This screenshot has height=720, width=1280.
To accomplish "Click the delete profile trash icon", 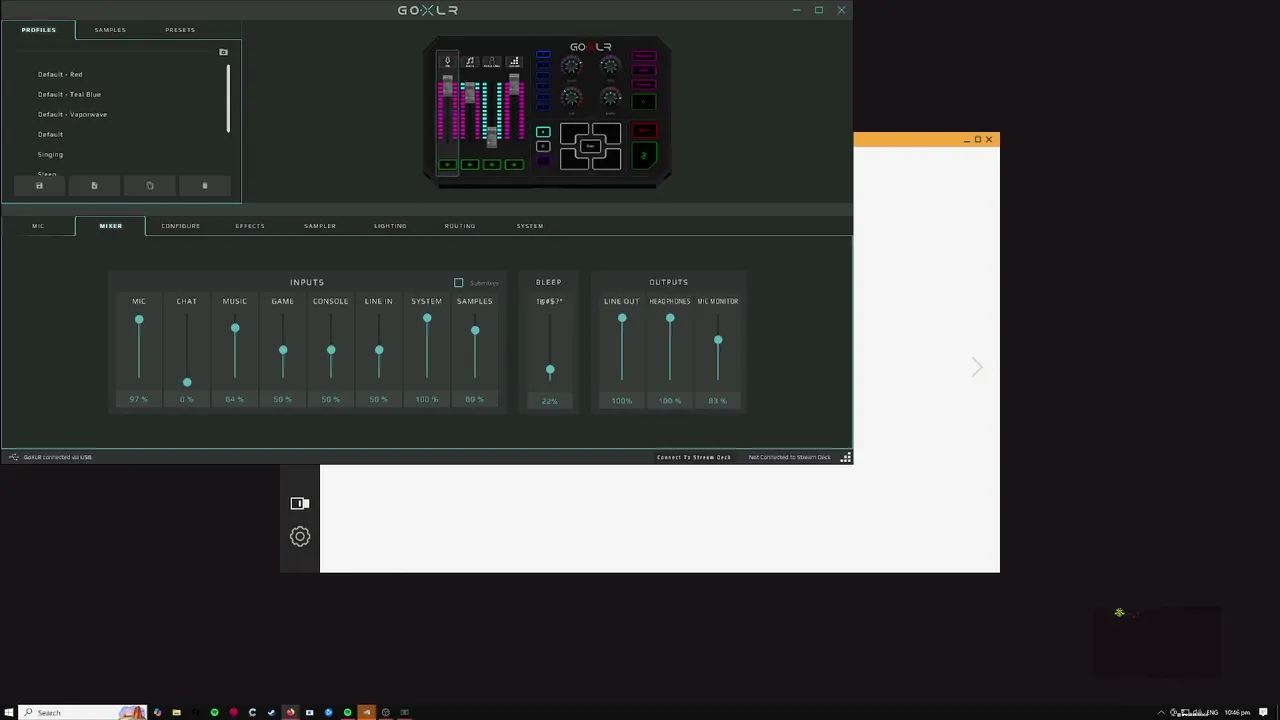I will [205, 185].
